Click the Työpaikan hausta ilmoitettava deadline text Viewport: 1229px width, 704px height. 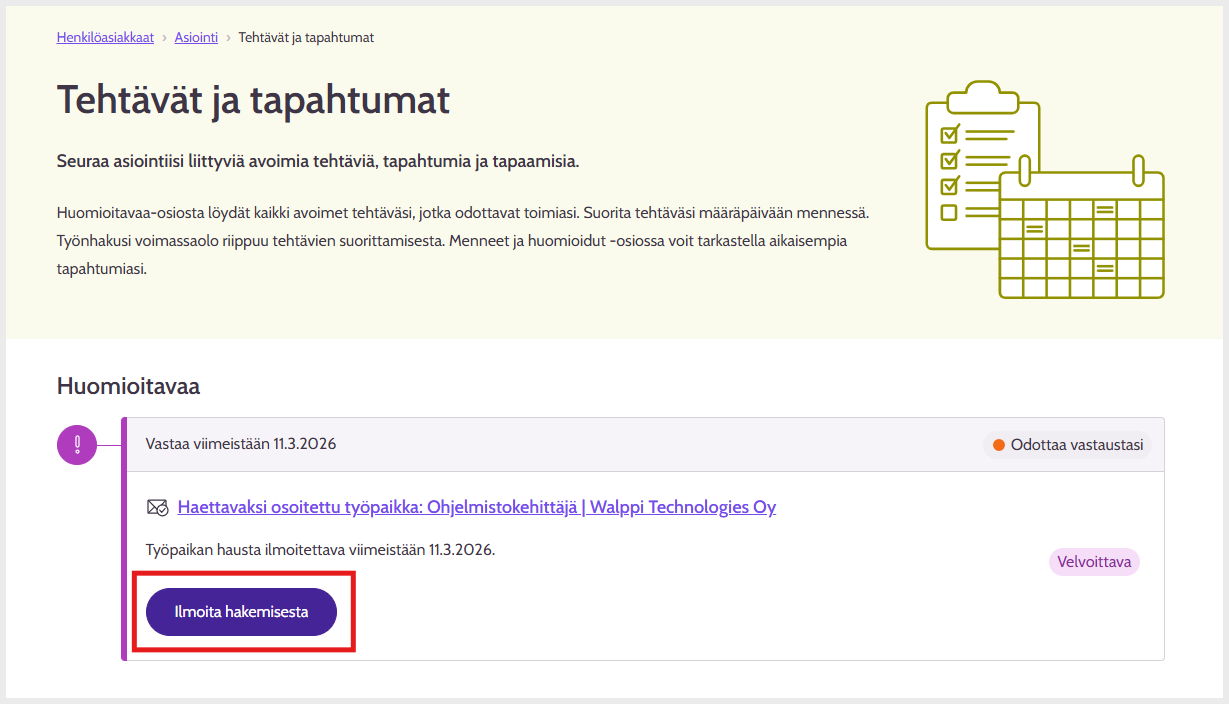(320, 550)
